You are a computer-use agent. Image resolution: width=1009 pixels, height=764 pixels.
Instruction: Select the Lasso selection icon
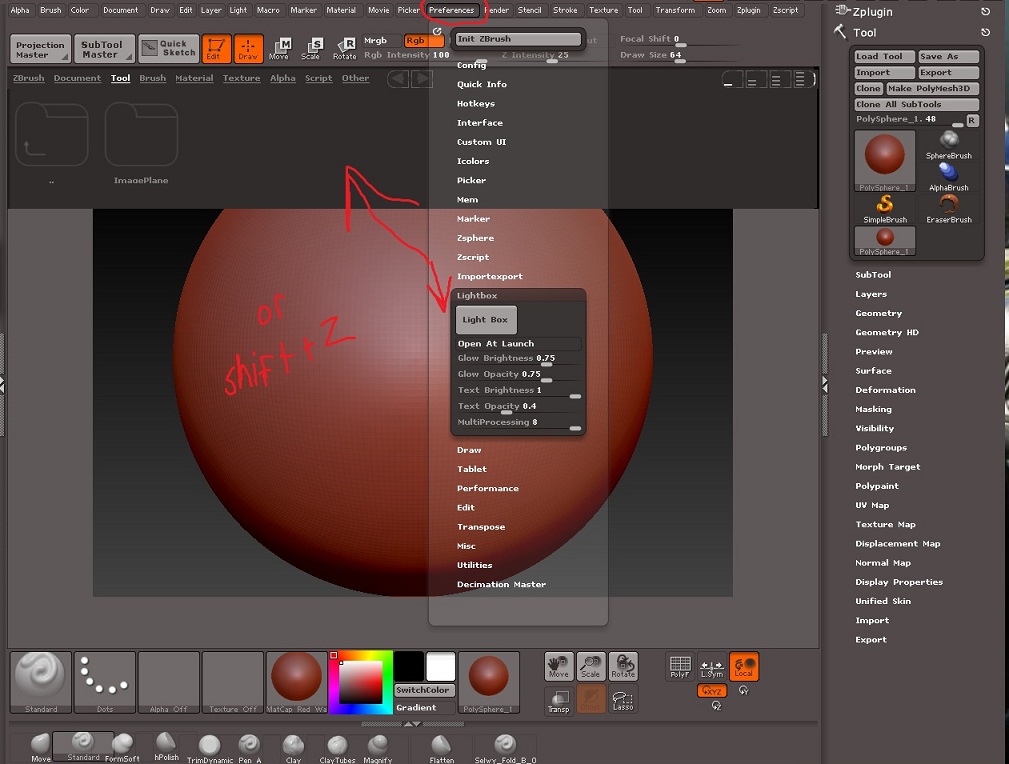tap(623, 700)
